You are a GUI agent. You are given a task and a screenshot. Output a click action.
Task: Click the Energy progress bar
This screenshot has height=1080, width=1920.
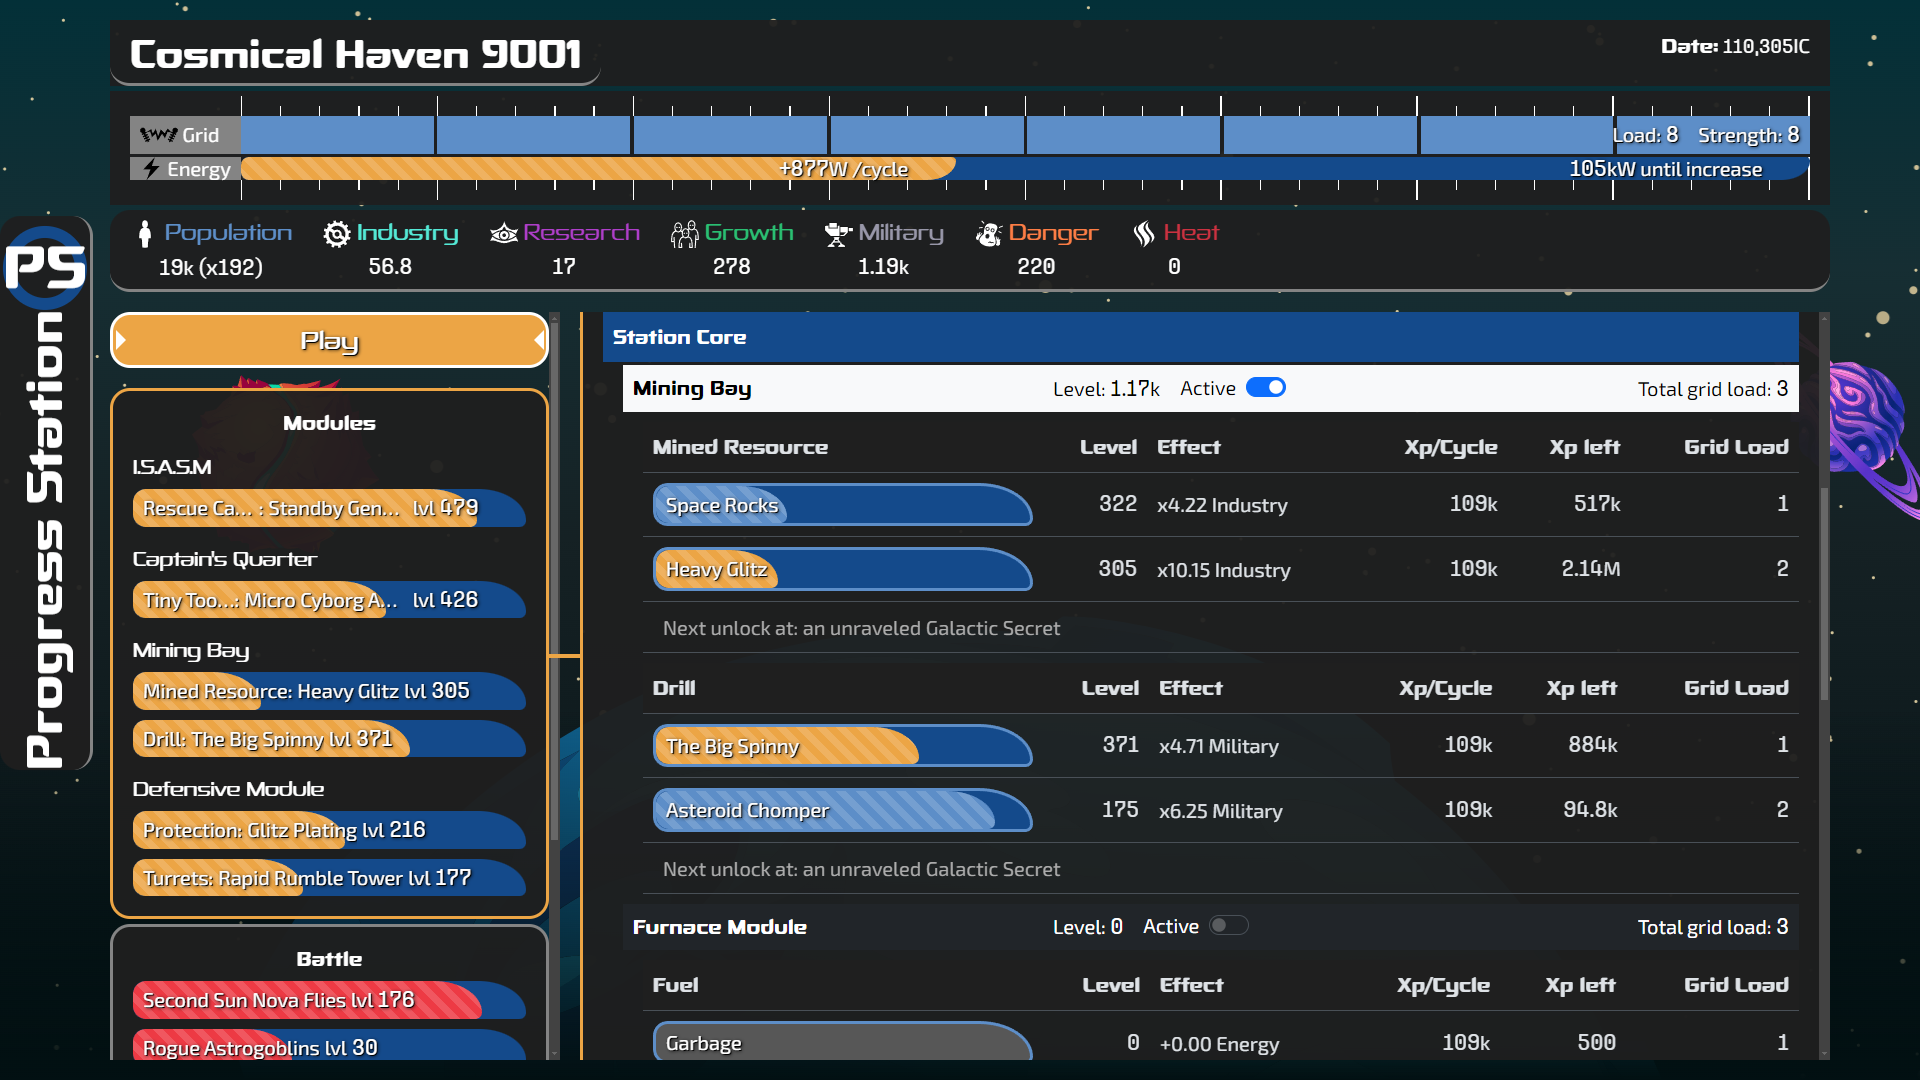pos(1025,169)
